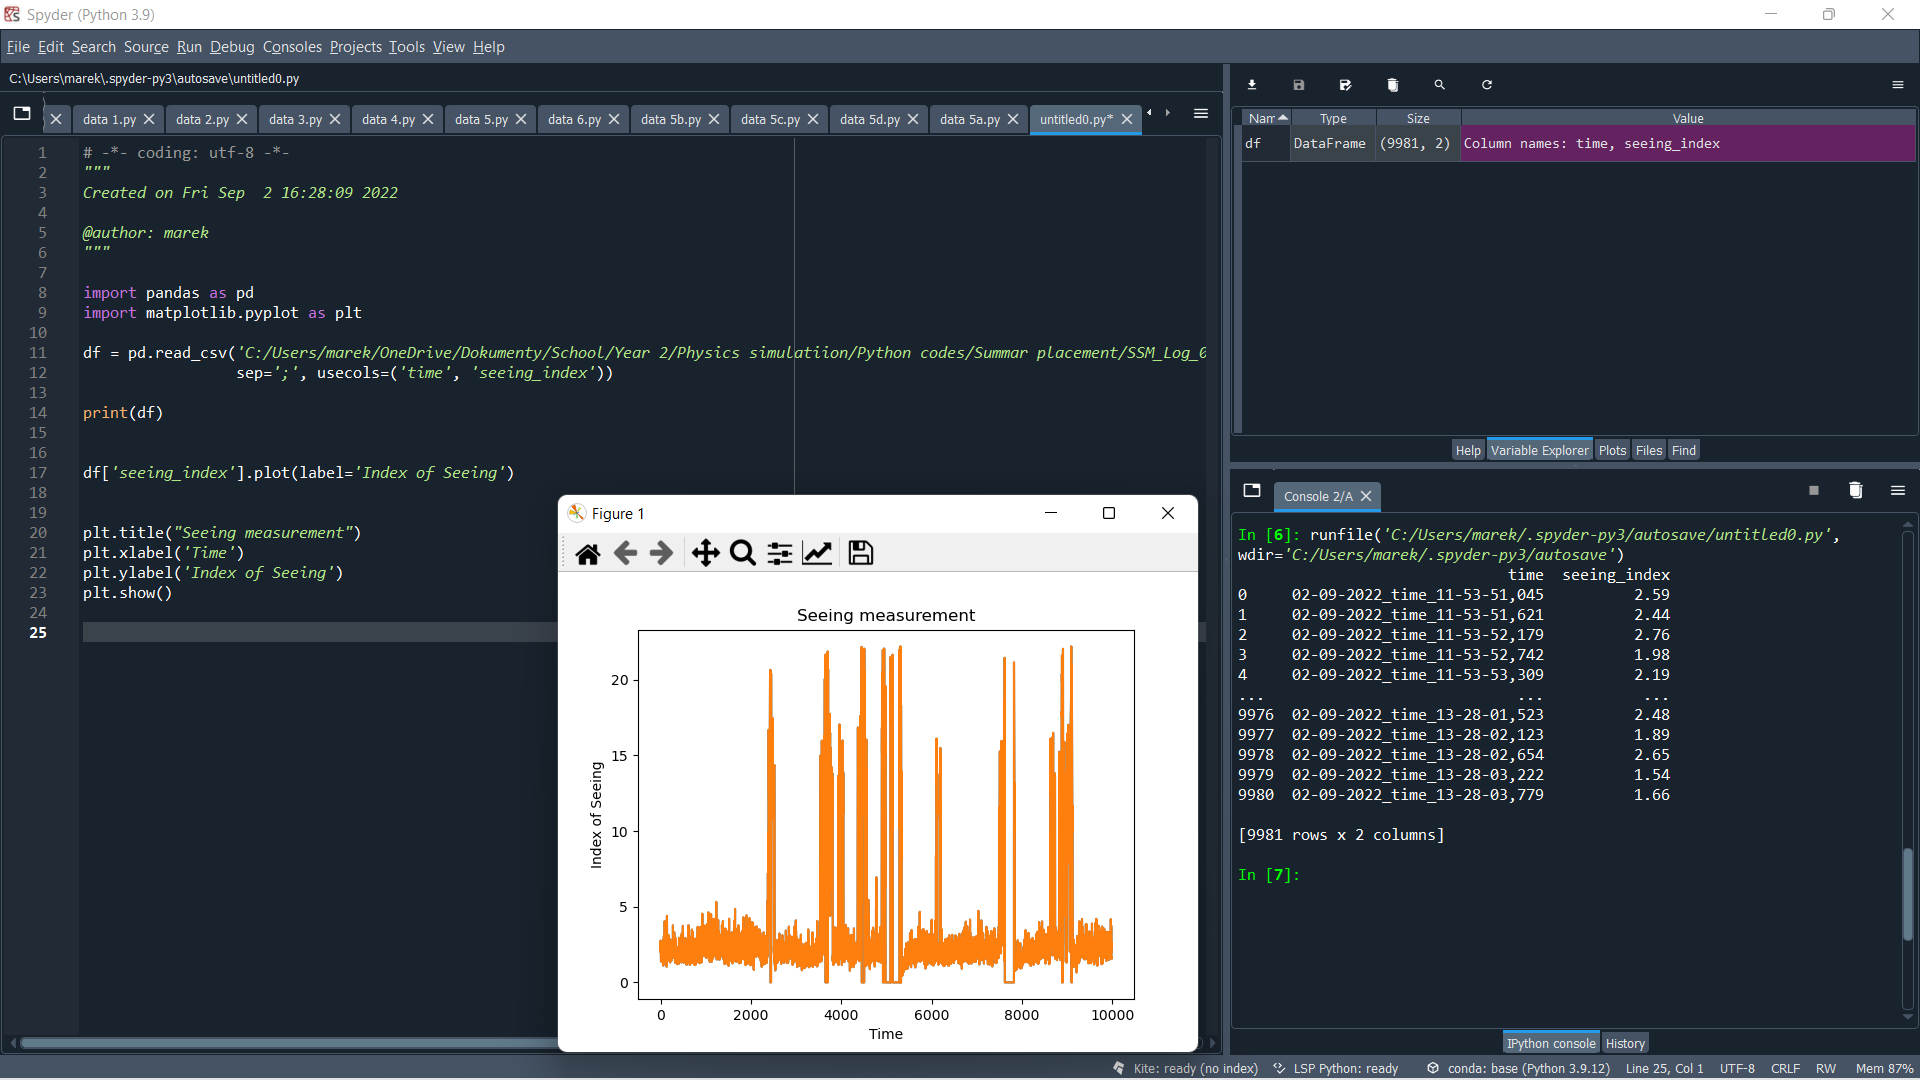This screenshot has width=1920, height=1080.
Task: Click Save data icon in Variable Explorer
Action: click(x=1299, y=85)
